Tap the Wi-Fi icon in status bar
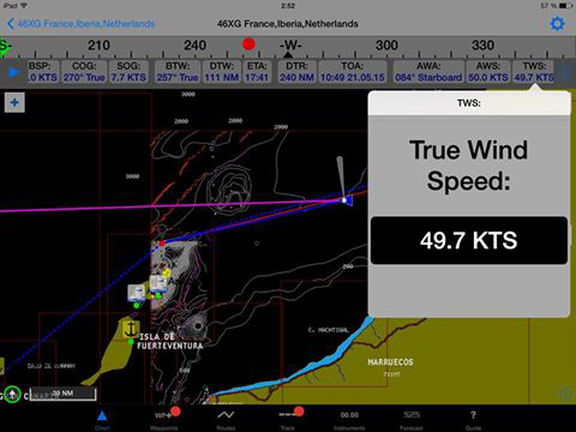Screen dimensions: 576x432 click(24, 6)
